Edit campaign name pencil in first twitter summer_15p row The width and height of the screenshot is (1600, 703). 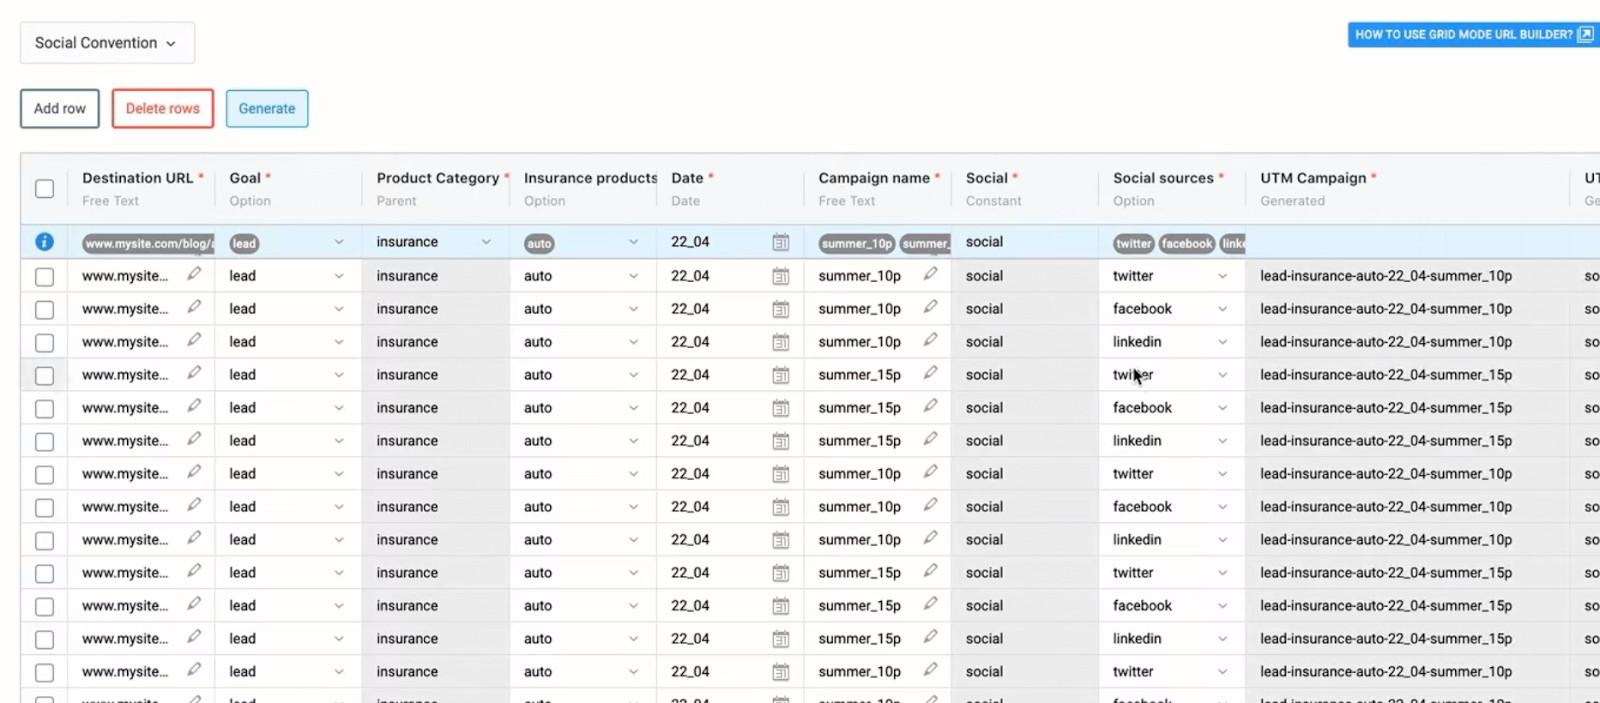[930, 373]
